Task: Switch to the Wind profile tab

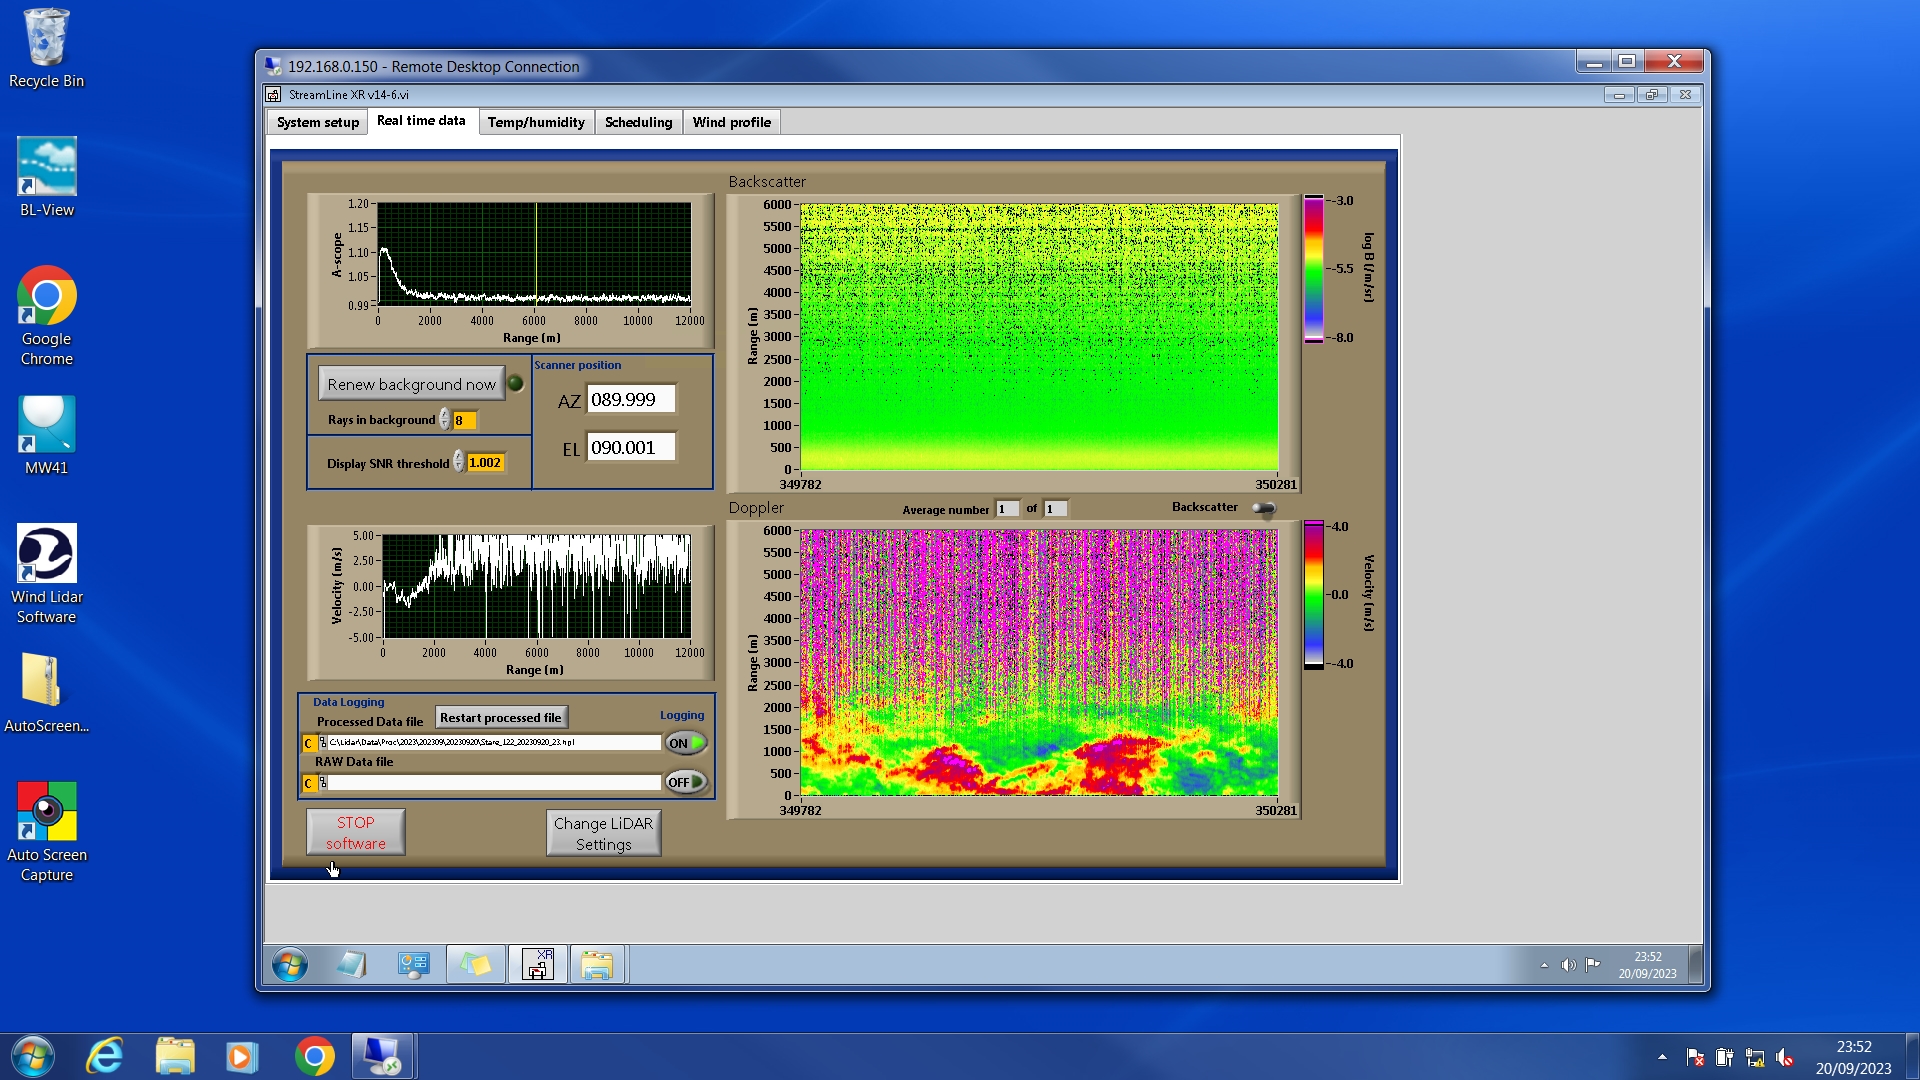Action: pyautogui.click(x=731, y=122)
